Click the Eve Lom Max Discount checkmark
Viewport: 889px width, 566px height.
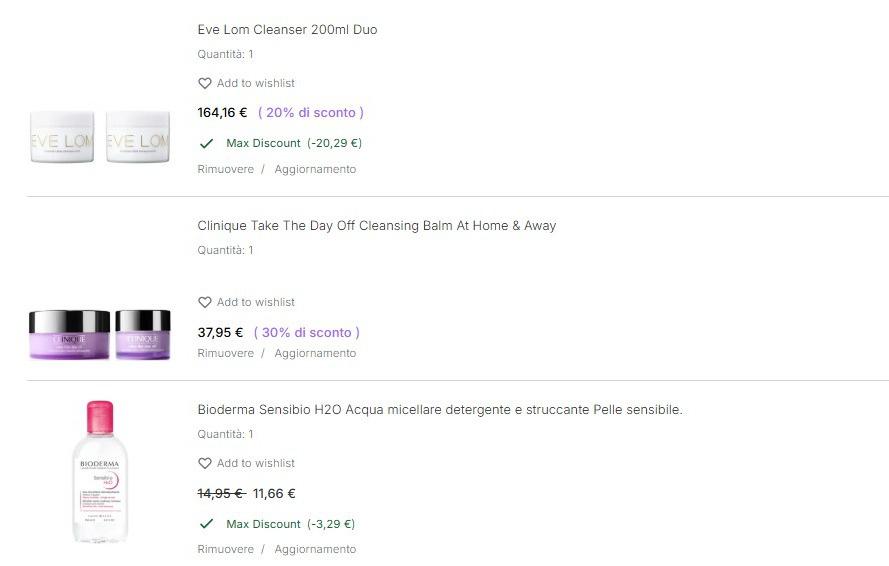click(x=207, y=143)
